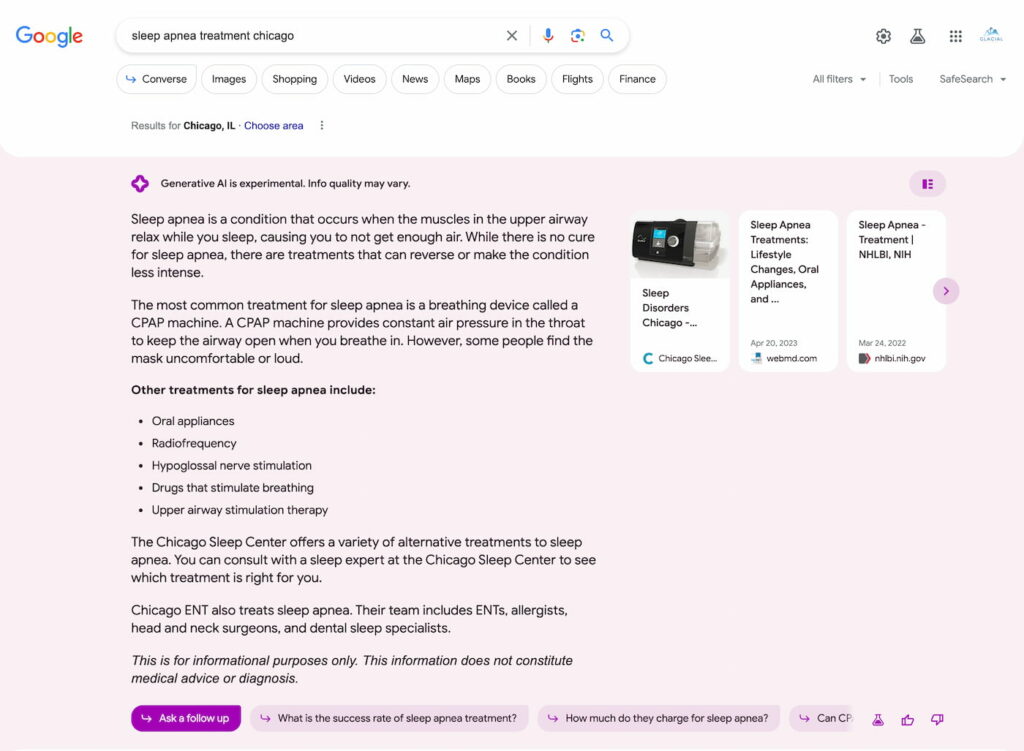Open the Tools options
Image resolution: width=1024 pixels, height=751 pixels.
(901, 79)
